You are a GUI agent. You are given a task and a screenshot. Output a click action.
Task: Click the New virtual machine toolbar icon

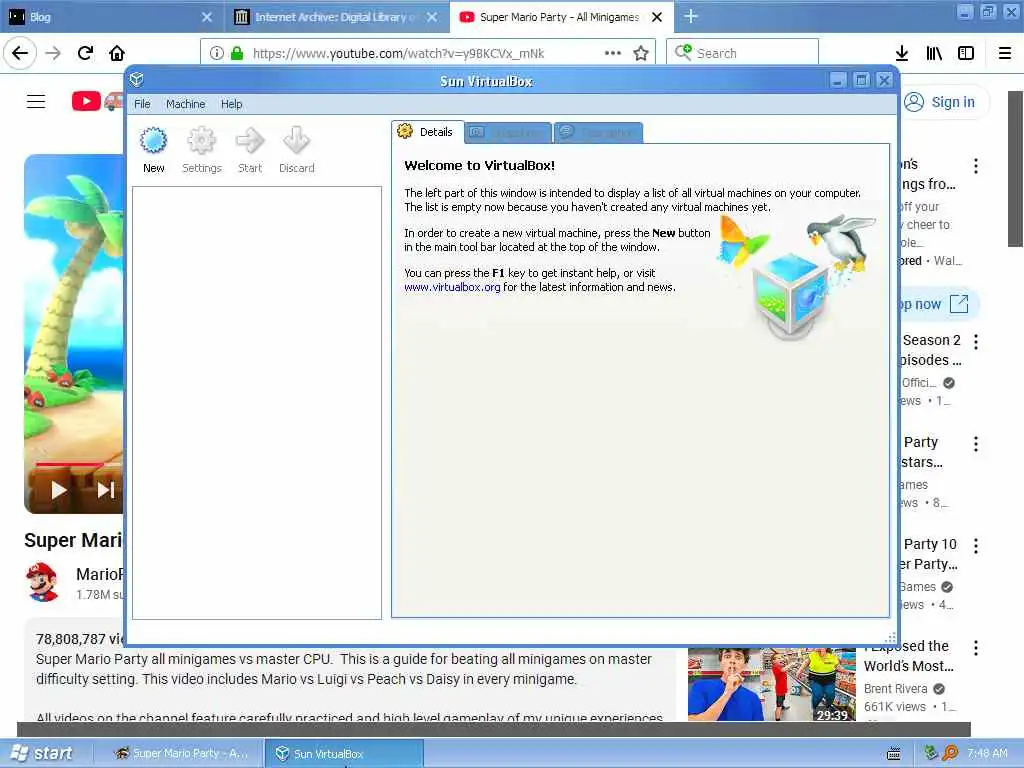click(x=153, y=140)
